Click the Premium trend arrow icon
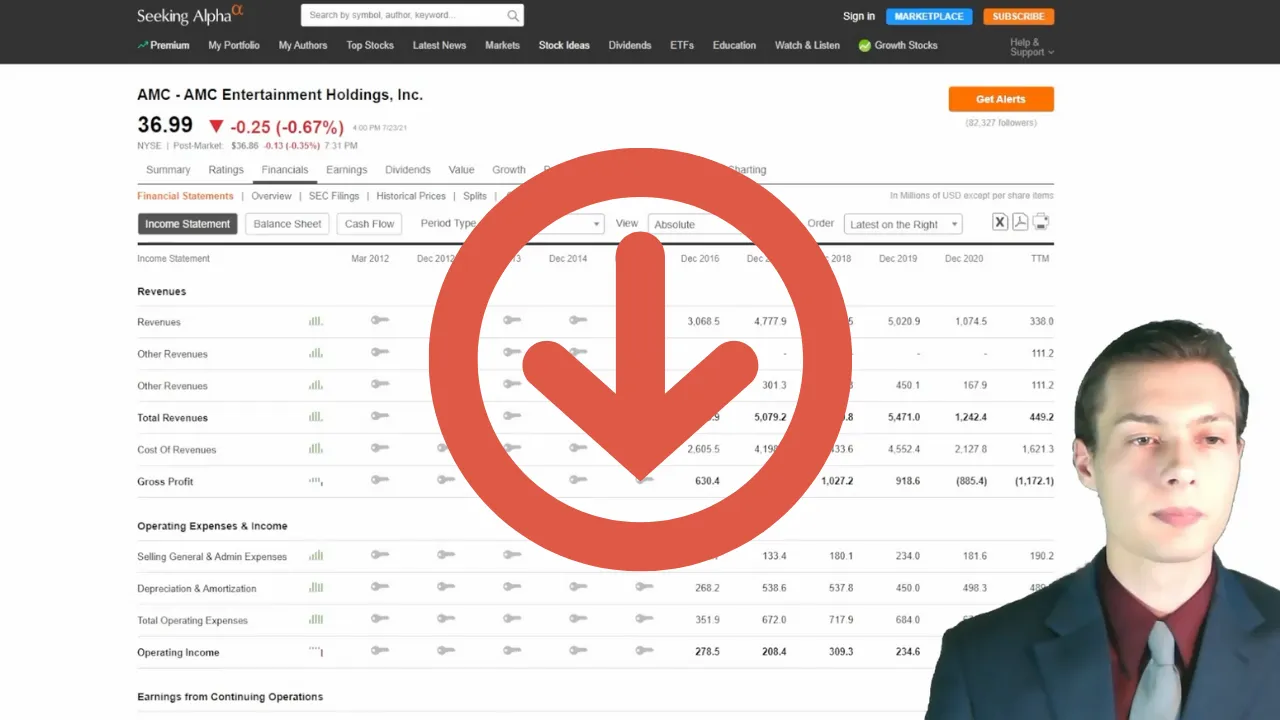Image resolution: width=1280 pixels, height=720 pixels. tap(143, 45)
